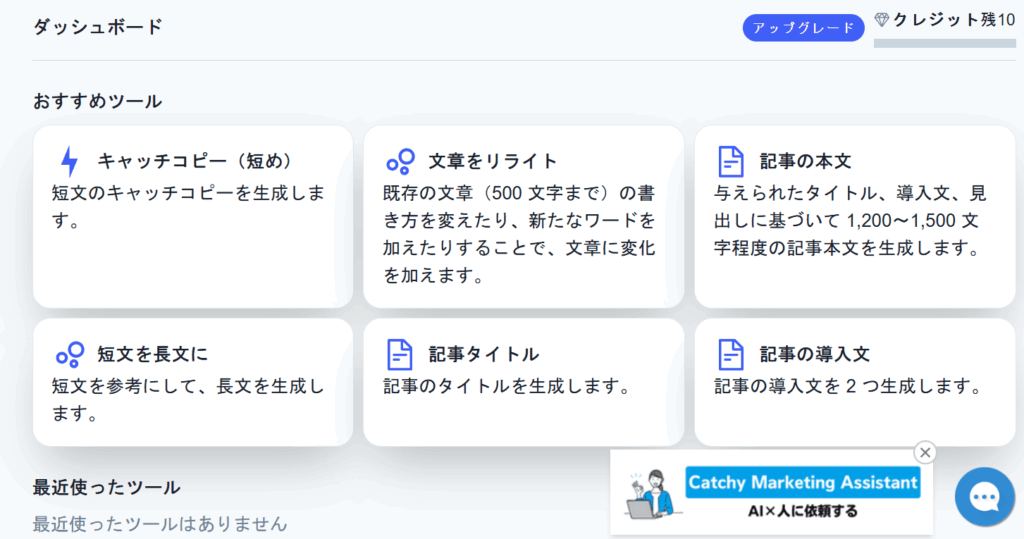Viewport: 1024px width, 539px height.
Task: Select the circles icon beside 文章をリライト
Action: (x=400, y=161)
